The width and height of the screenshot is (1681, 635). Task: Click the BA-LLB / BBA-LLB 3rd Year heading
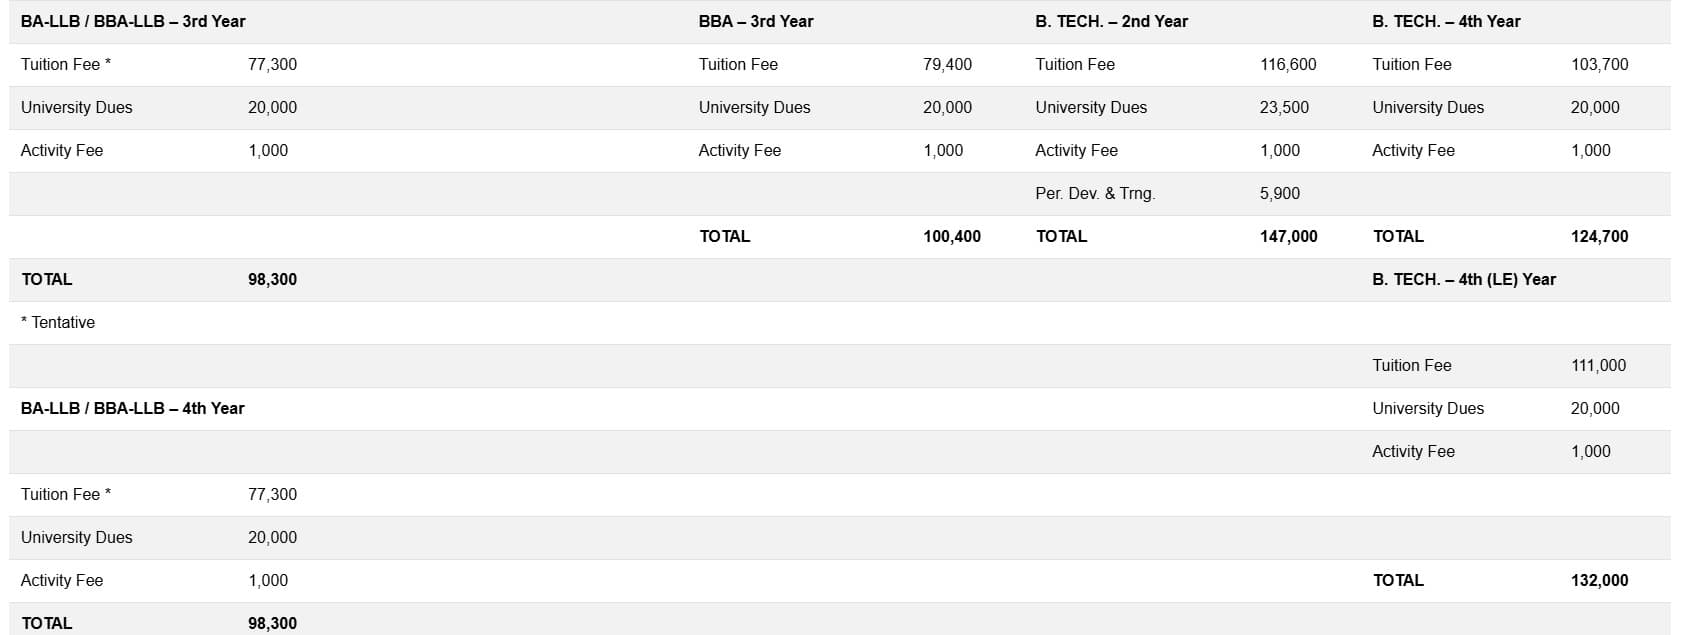pos(133,21)
